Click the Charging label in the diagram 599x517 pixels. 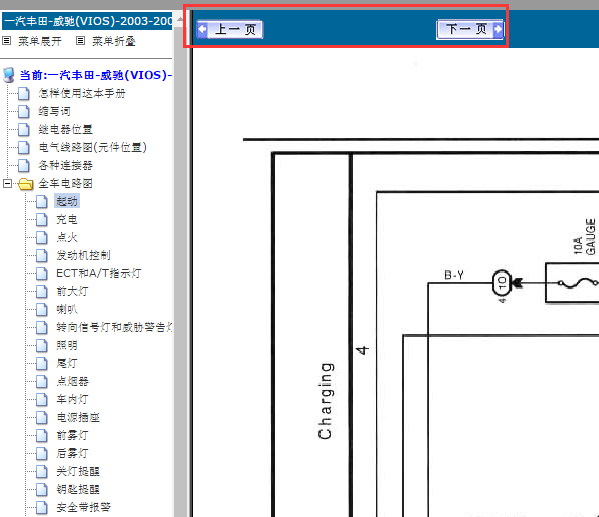325,401
